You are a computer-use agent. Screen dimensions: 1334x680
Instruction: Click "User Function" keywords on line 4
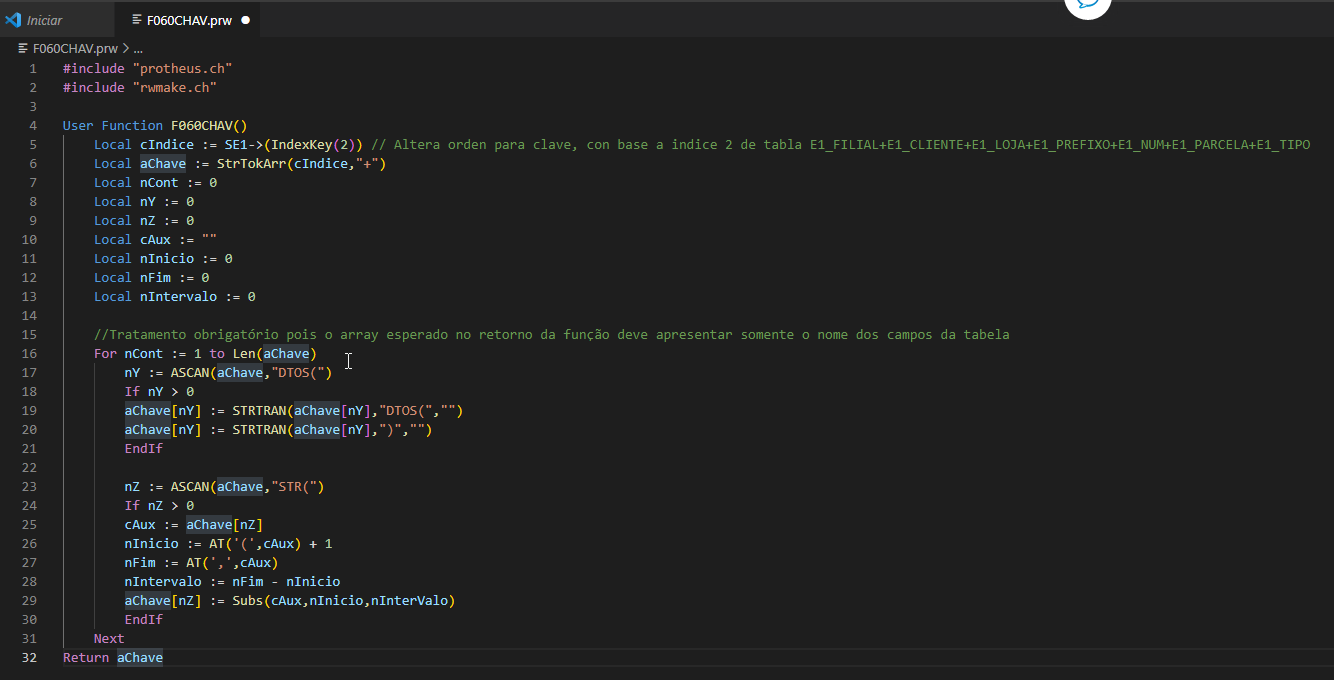[113, 125]
